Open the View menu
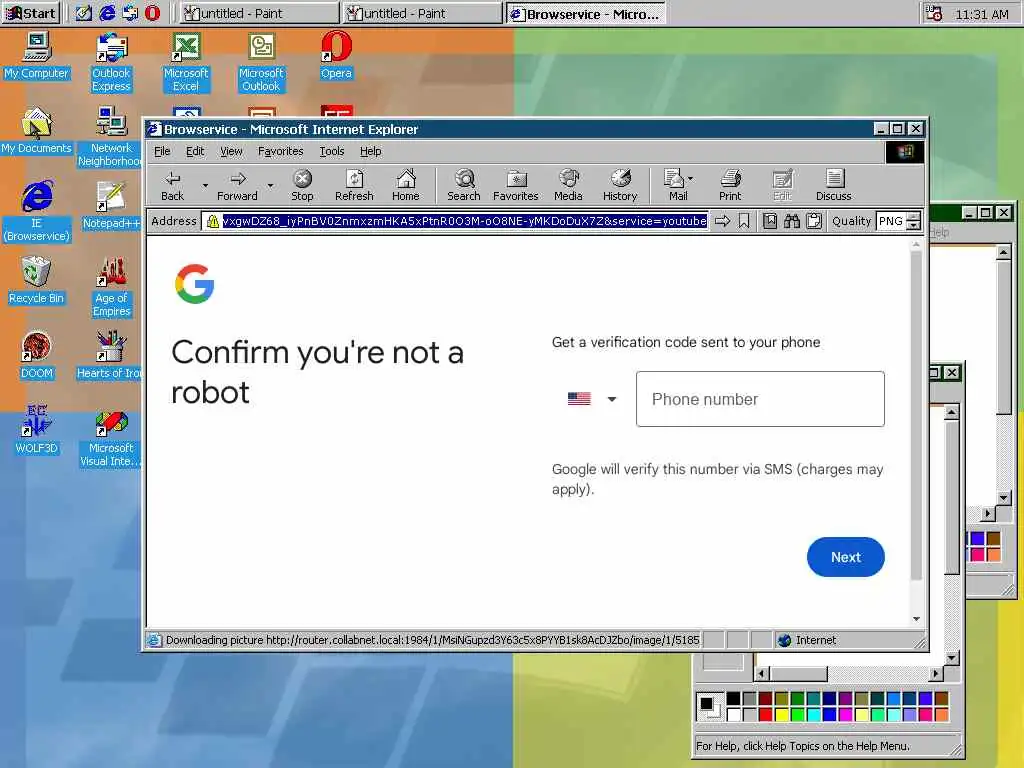The width and height of the screenshot is (1024, 768). pos(231,152)
